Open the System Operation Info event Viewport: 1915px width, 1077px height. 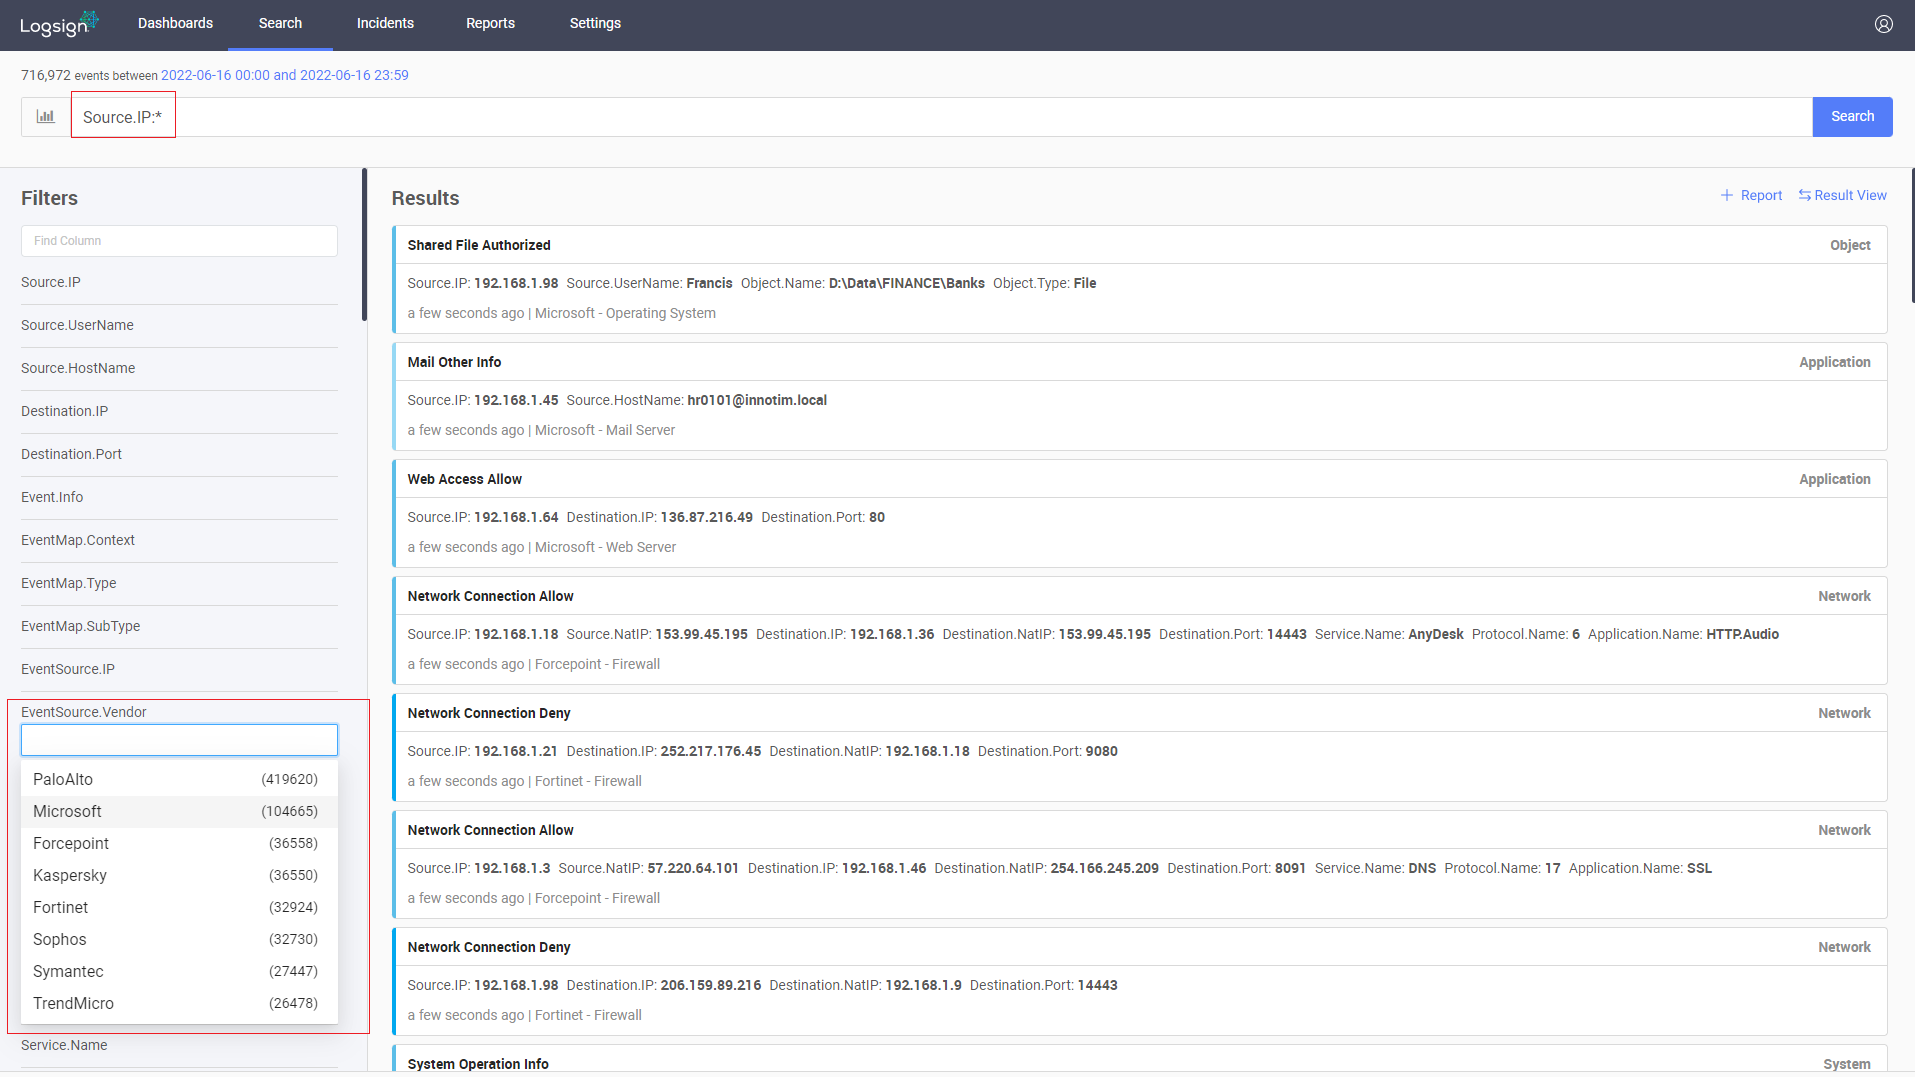click(x=478, y=1064)
